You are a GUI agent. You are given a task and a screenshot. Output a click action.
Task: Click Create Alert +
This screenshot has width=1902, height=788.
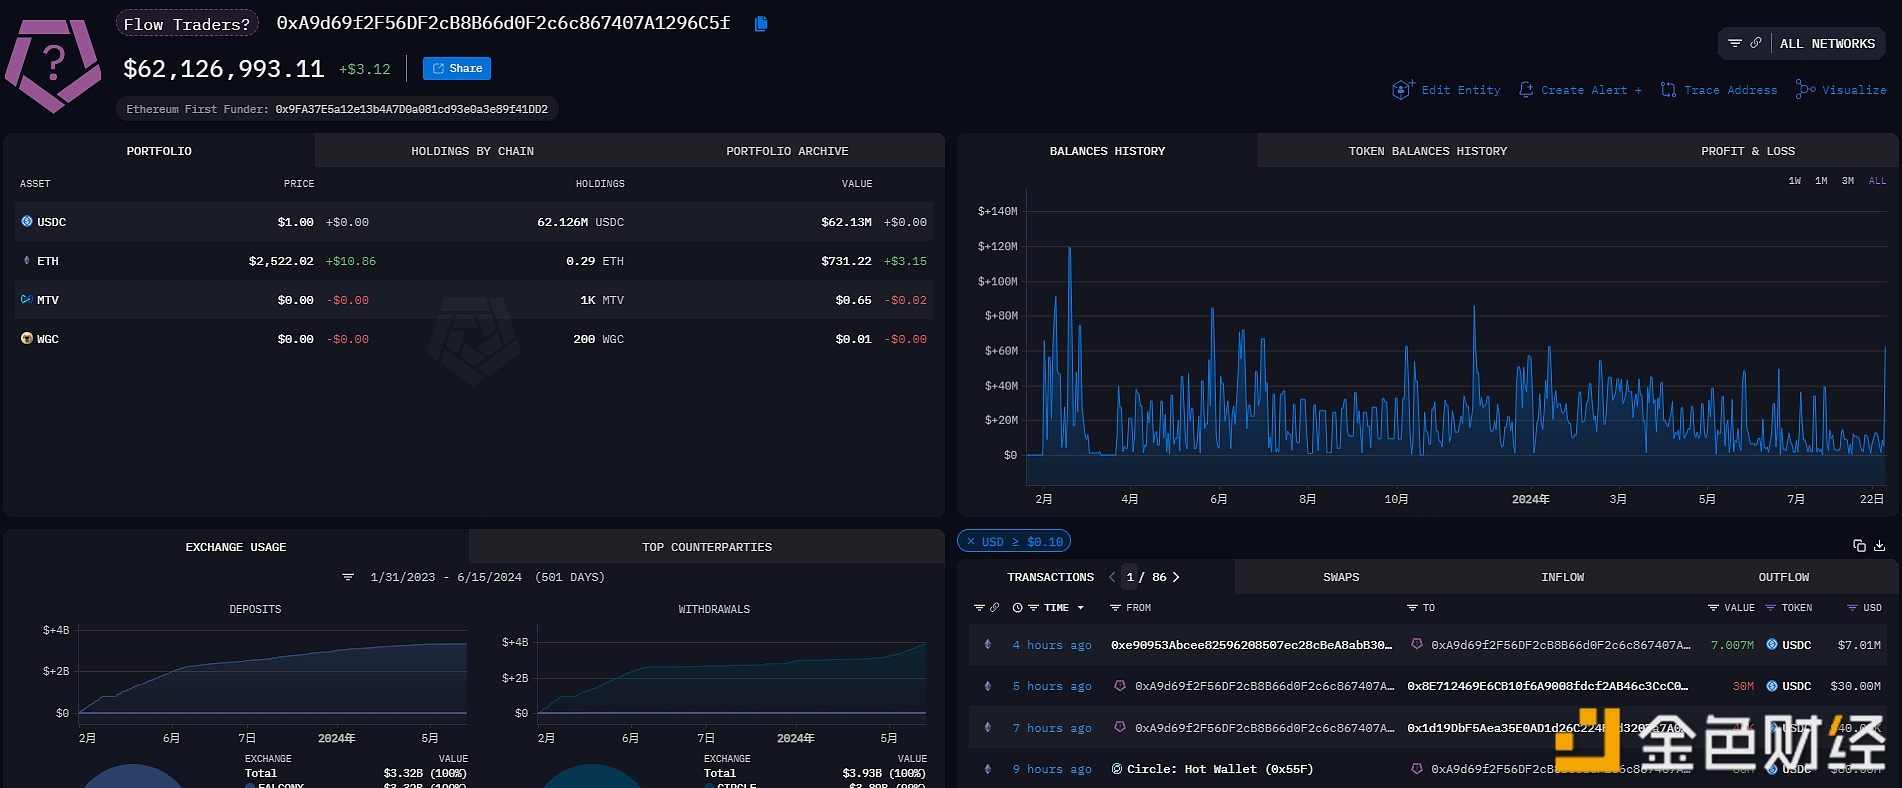point(1591,90)
